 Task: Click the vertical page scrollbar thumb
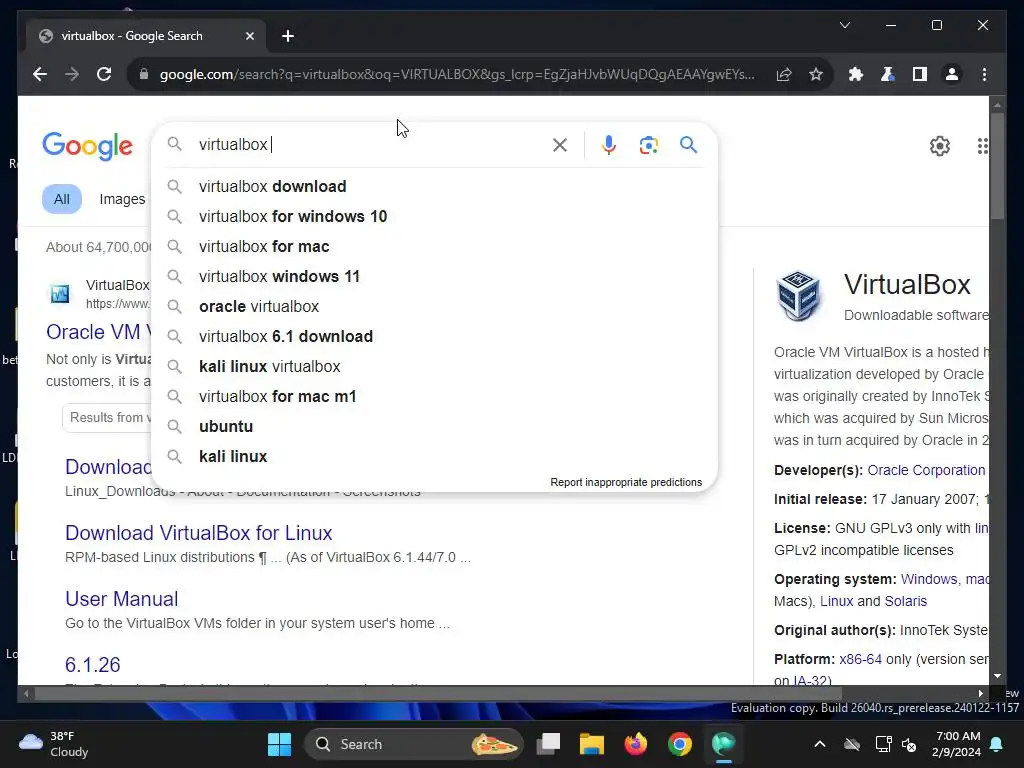[997, 166]
